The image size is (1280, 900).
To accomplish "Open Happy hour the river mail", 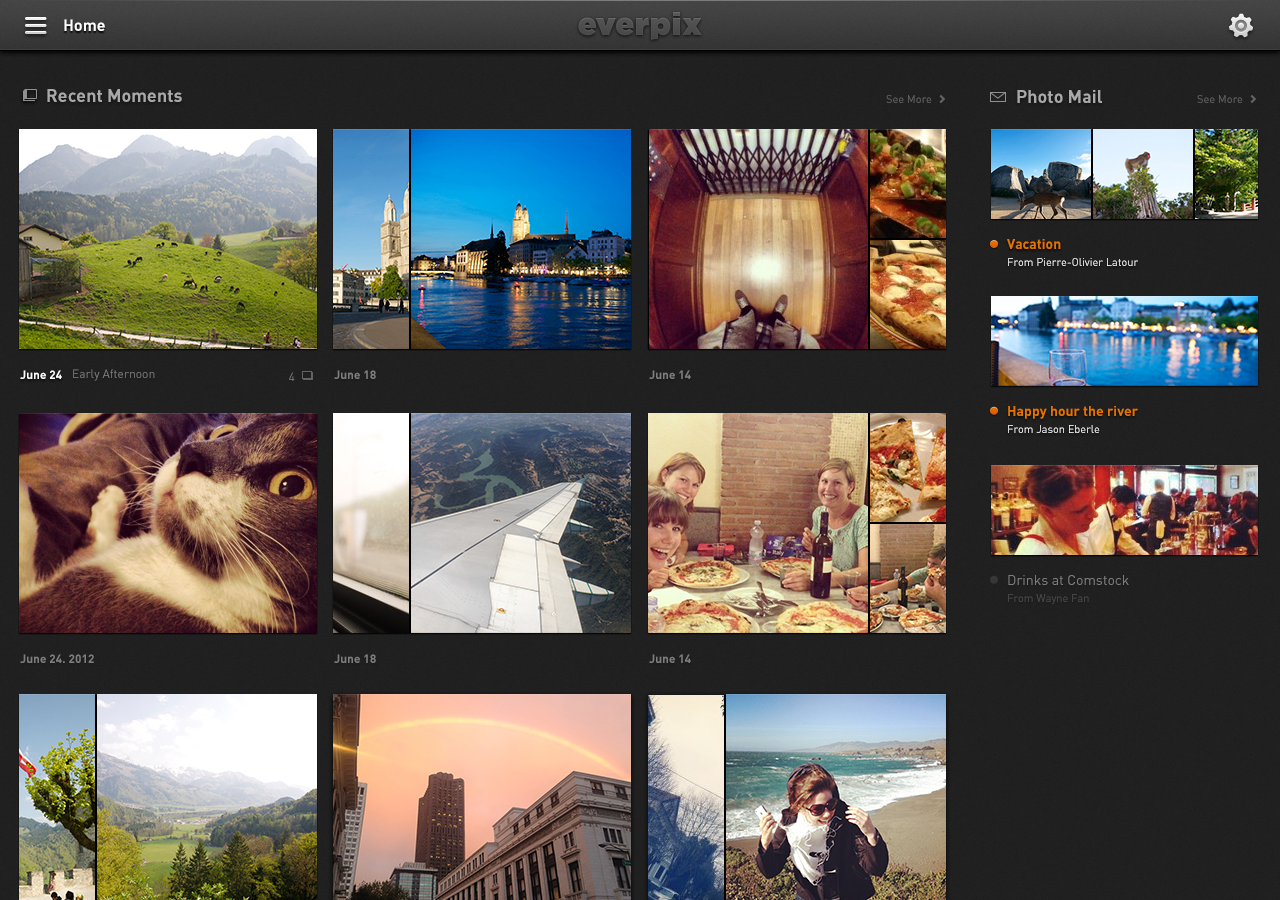I will coord(1072,411).
